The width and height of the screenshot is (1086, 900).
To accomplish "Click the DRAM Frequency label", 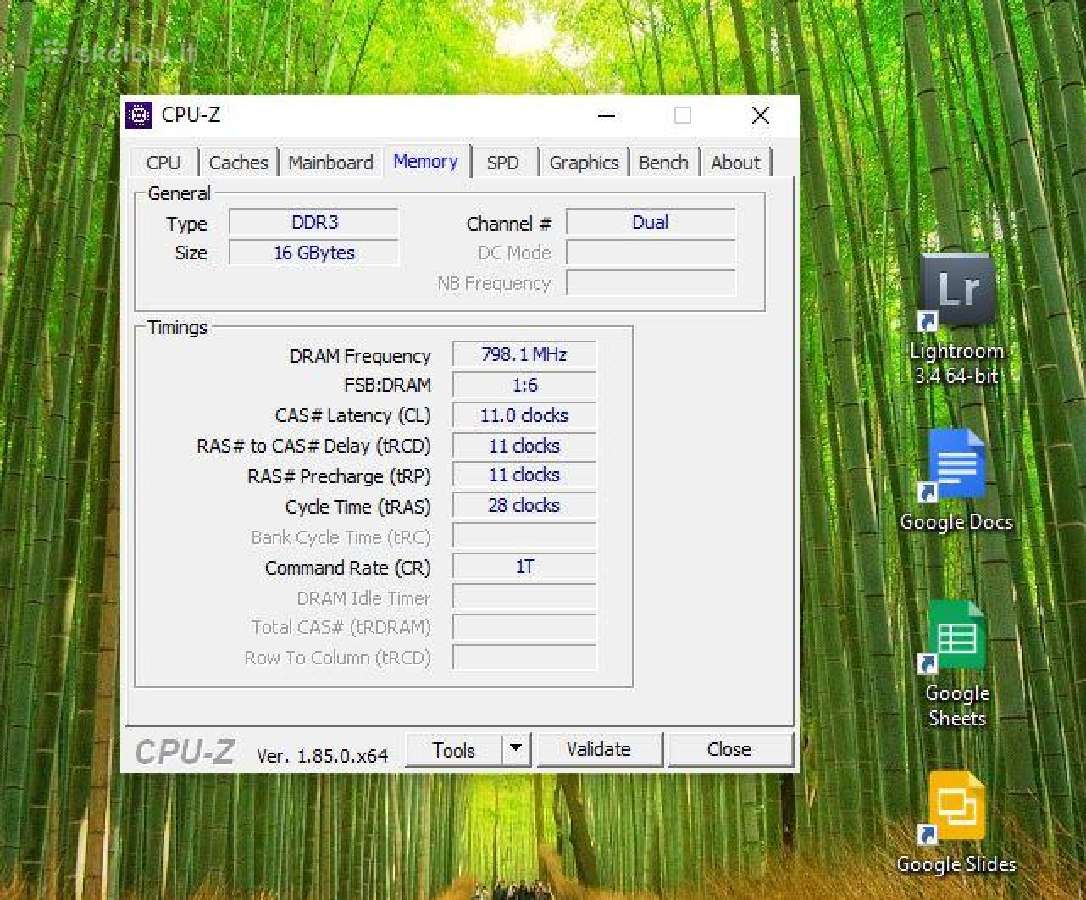I will point(360,356).
